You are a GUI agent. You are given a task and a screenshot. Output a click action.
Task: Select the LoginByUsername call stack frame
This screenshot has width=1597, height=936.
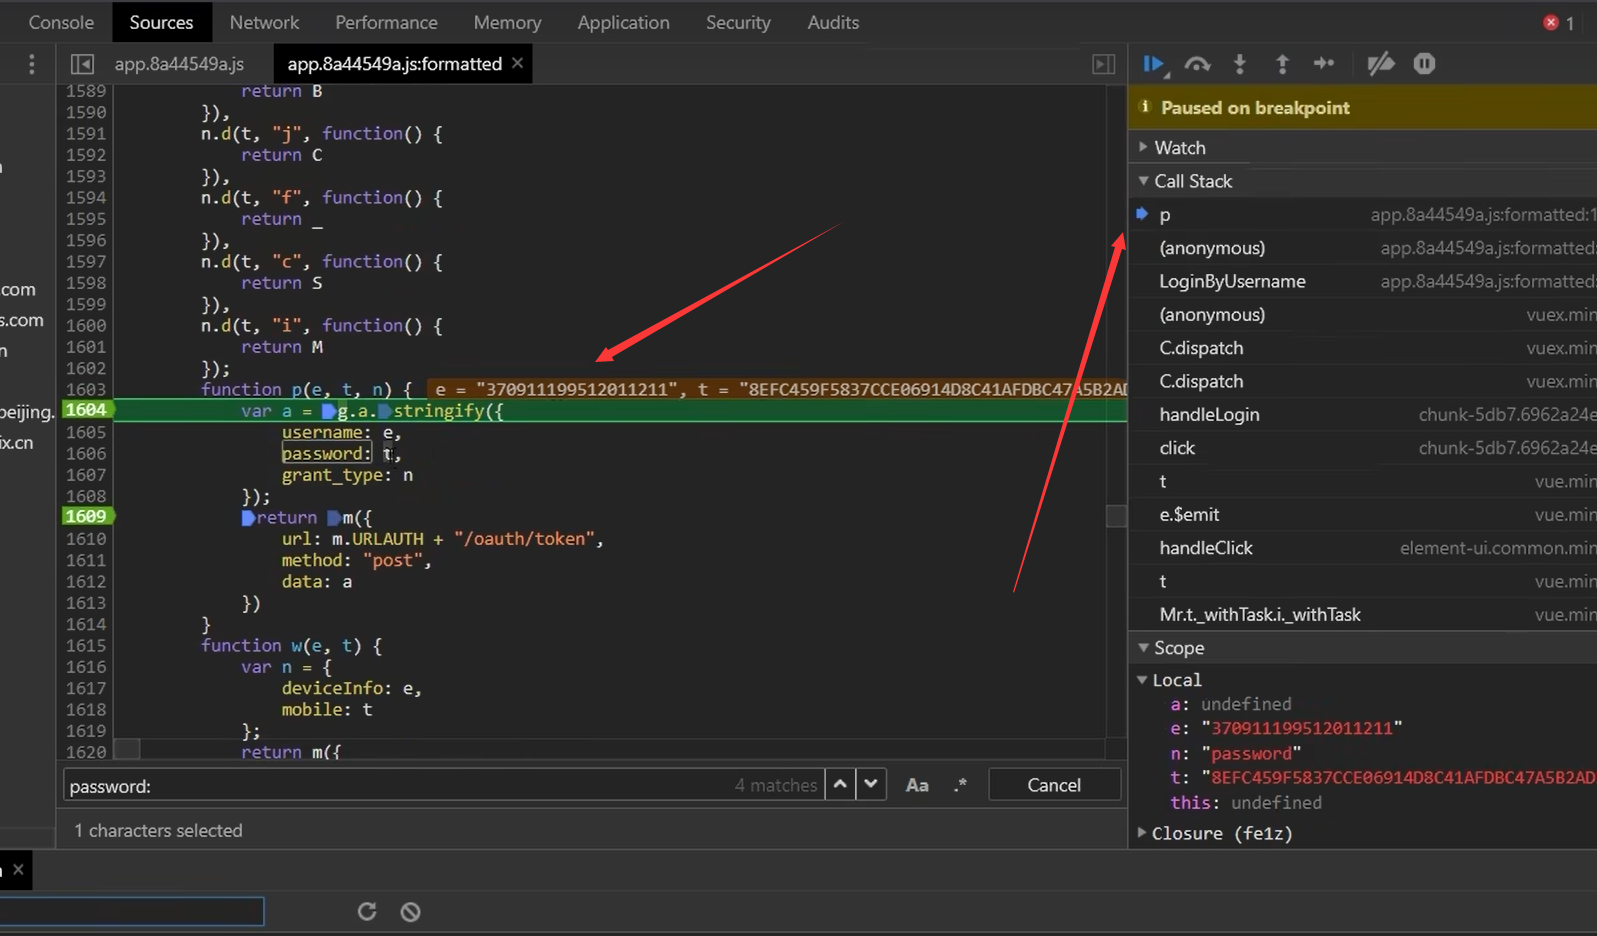tap(1362, 281)
